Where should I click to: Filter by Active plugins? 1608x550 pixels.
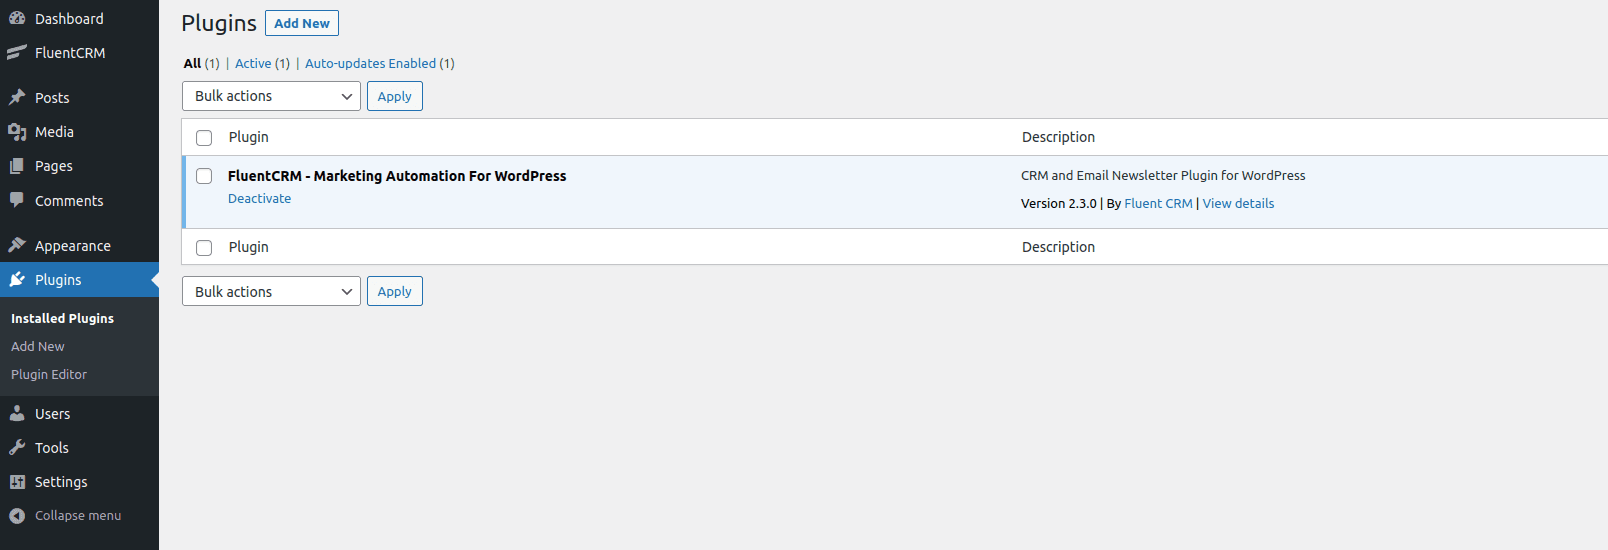tap(253, 63)
